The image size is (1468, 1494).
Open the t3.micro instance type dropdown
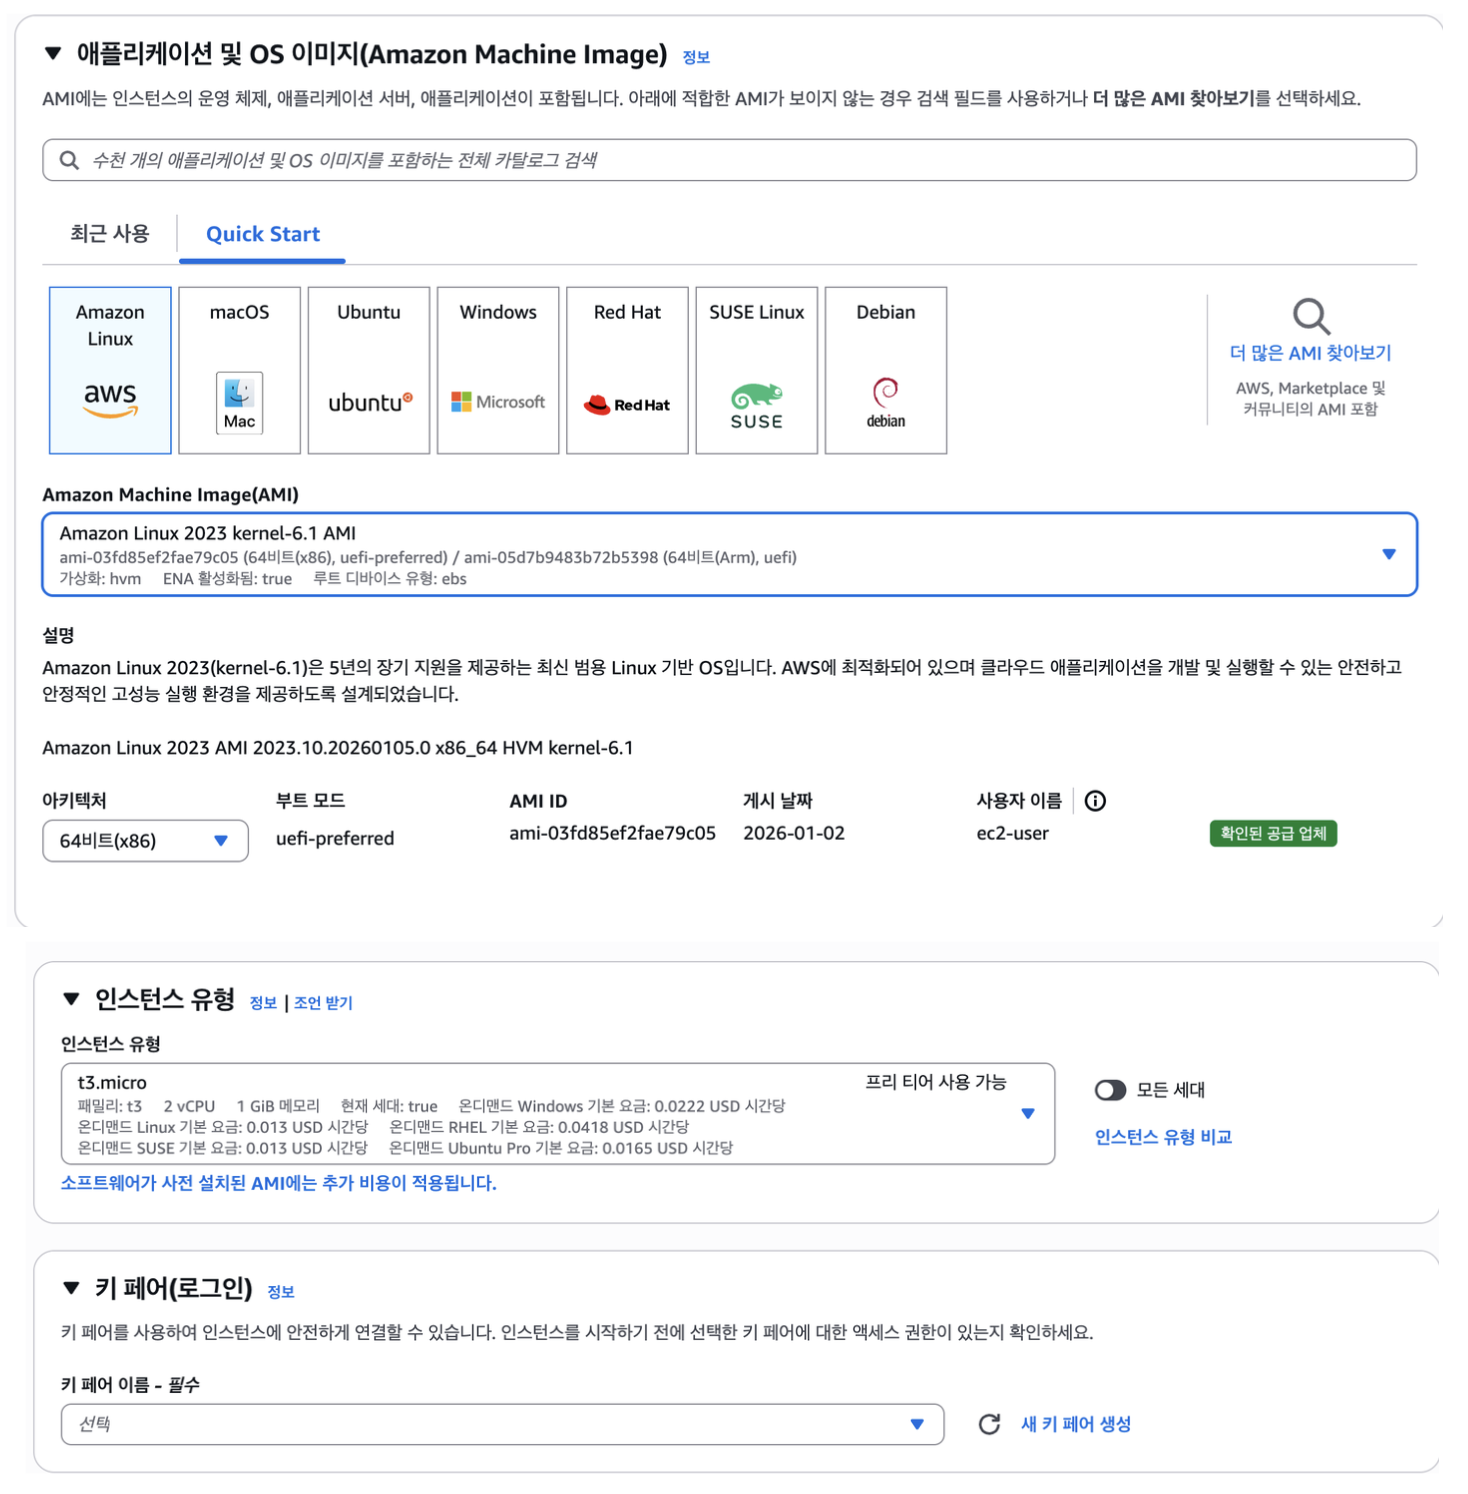pos(558,1114)
